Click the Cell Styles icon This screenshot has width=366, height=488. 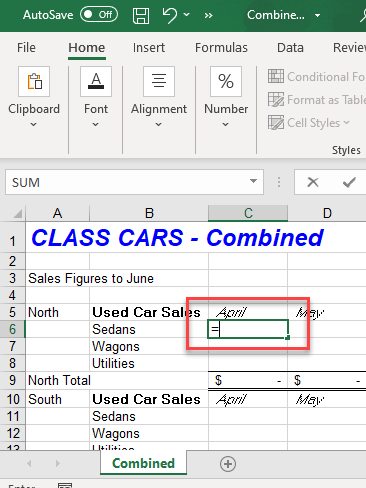coord(276,123)
